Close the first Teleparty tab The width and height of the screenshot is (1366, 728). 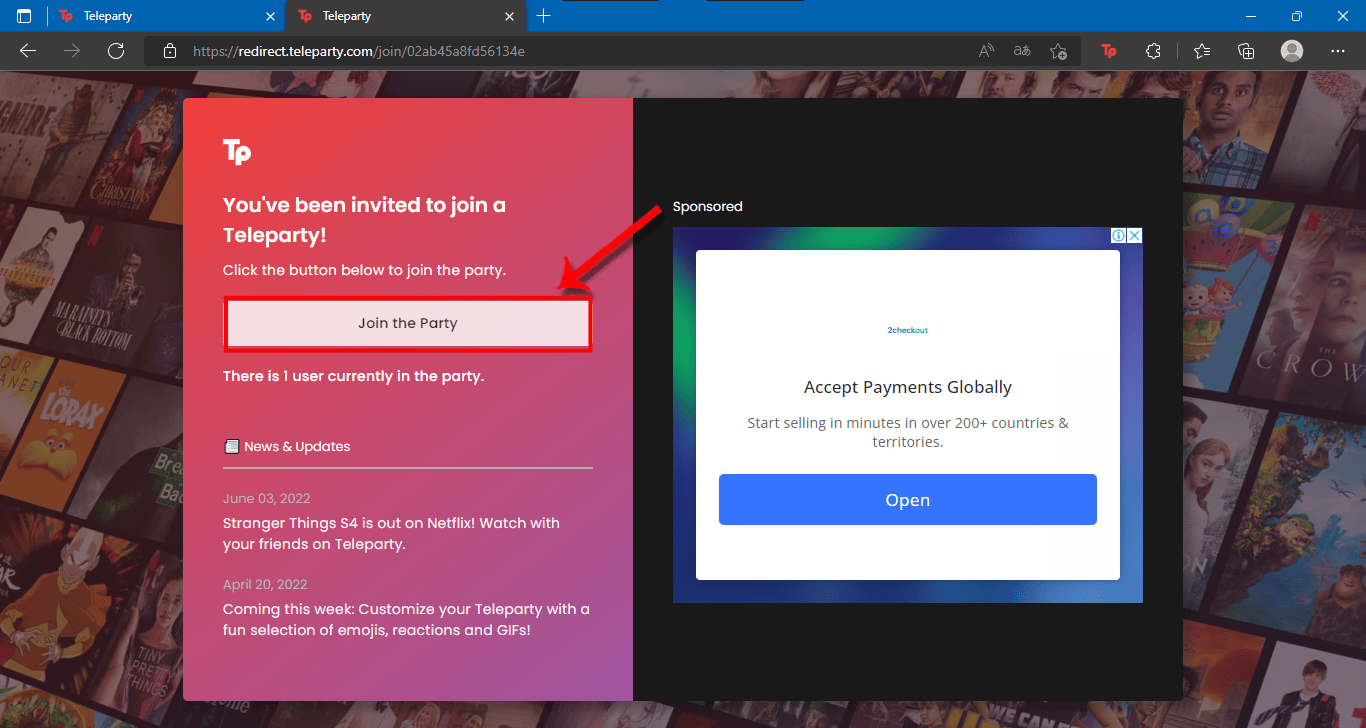click(x=270, y=16)
